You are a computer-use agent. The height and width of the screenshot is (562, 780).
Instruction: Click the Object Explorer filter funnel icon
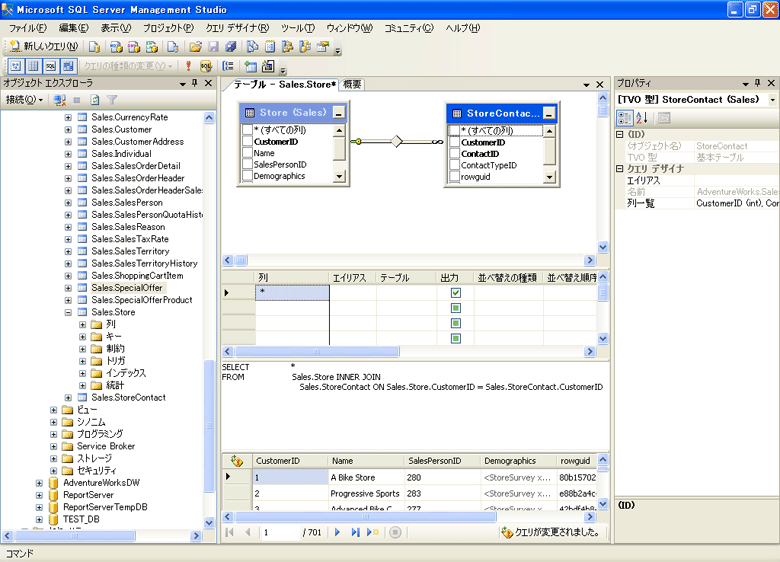(x=112, y=100)
